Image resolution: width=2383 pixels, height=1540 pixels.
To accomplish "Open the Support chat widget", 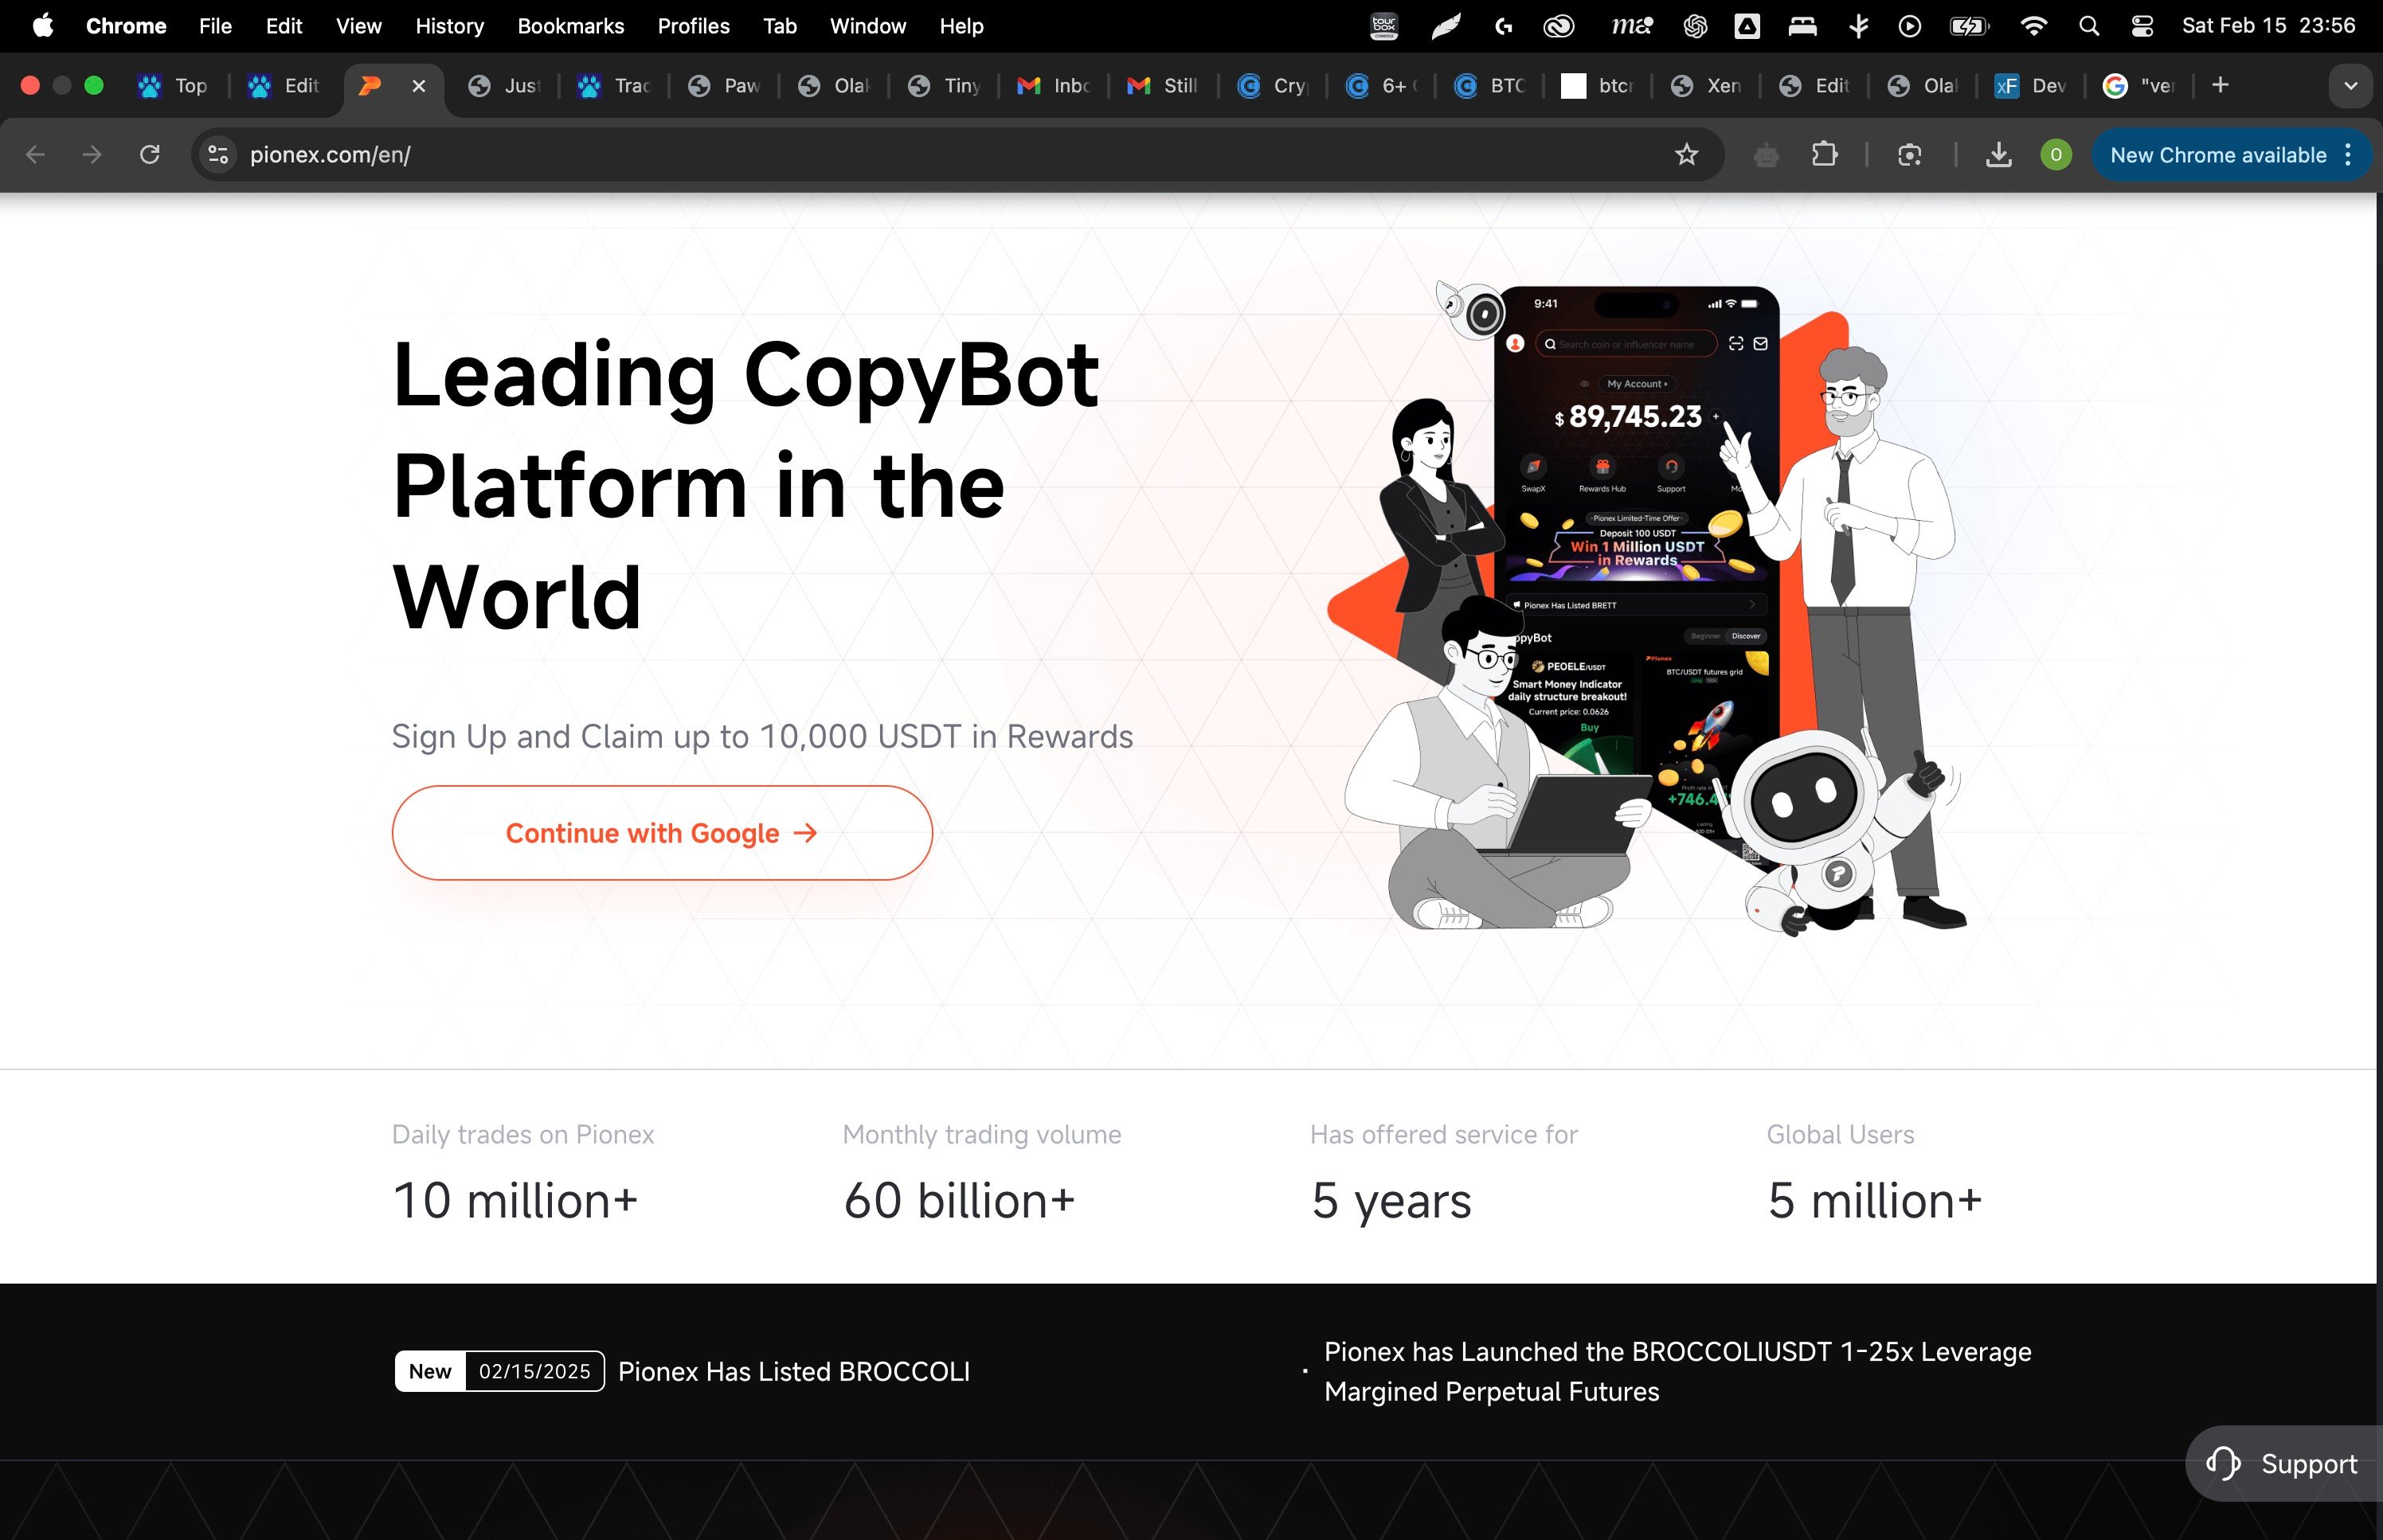I will [x=2283, y=1463].
